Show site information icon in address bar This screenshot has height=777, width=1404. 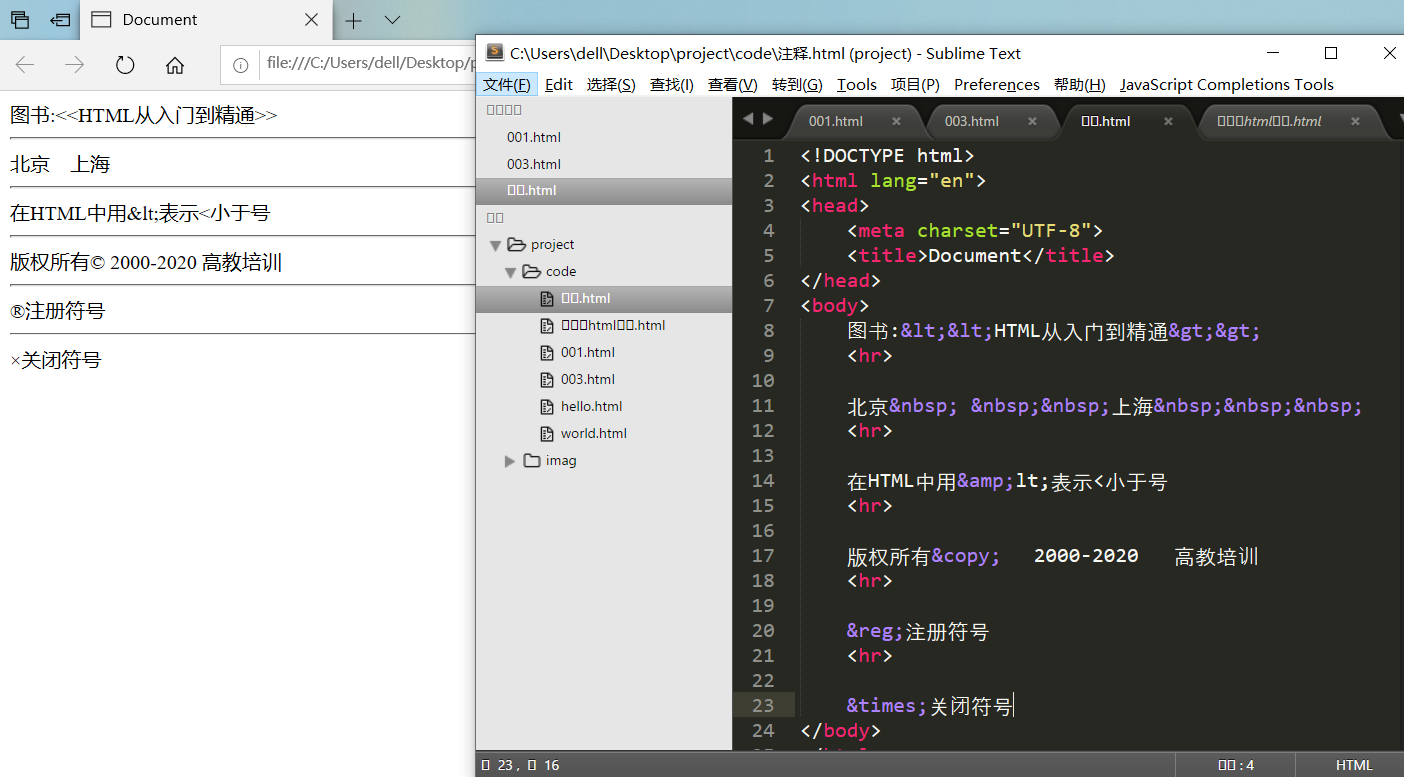[240, 65]
